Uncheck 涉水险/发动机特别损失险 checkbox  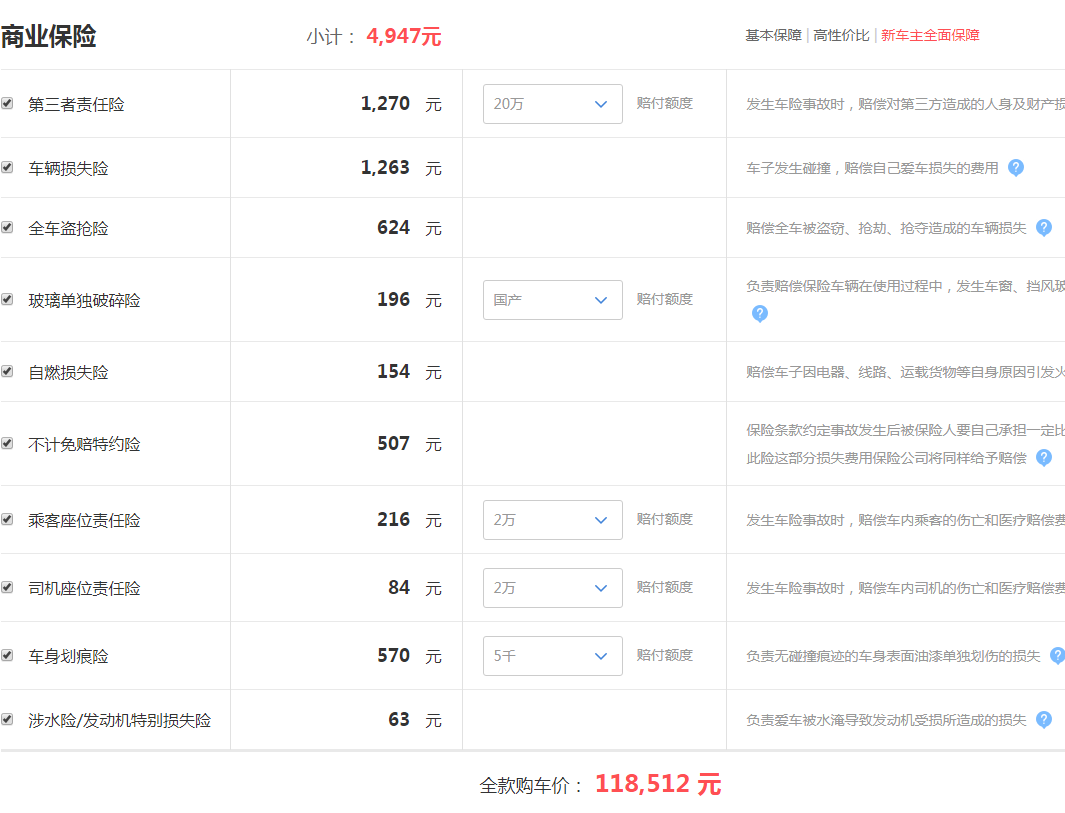tap(7, 719)
